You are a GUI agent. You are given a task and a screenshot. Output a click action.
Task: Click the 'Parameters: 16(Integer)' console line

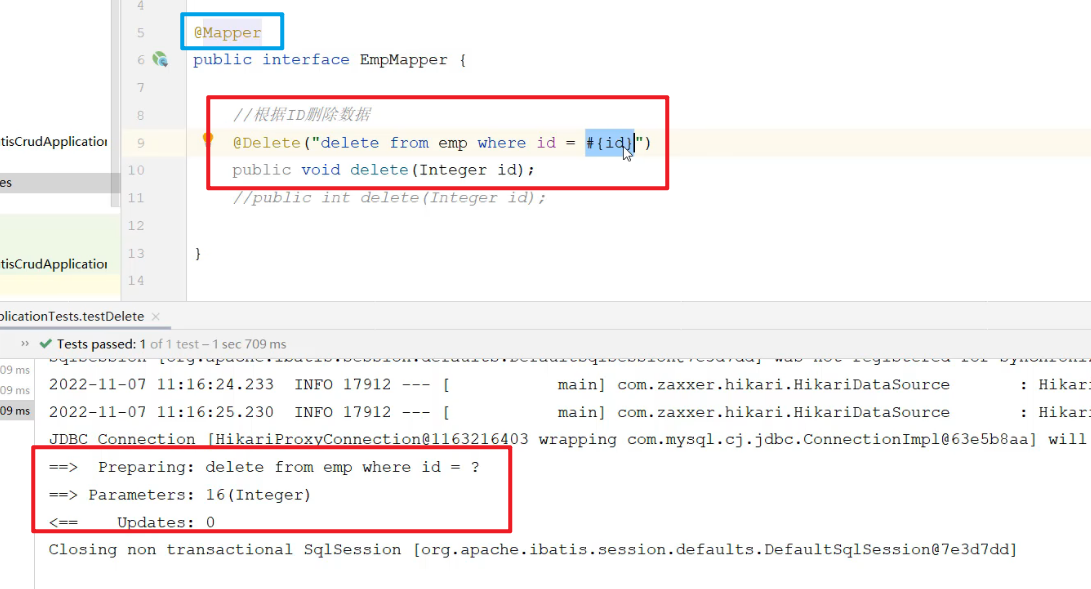coord(180,495)
